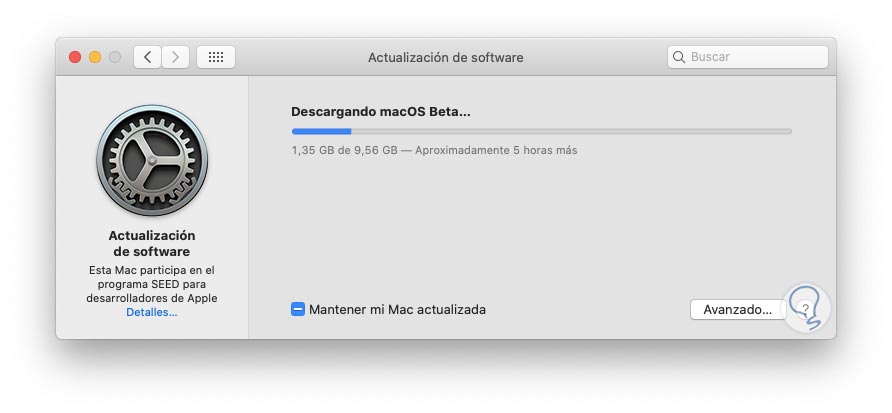Click the Actualización de software window title

(445, 57)
